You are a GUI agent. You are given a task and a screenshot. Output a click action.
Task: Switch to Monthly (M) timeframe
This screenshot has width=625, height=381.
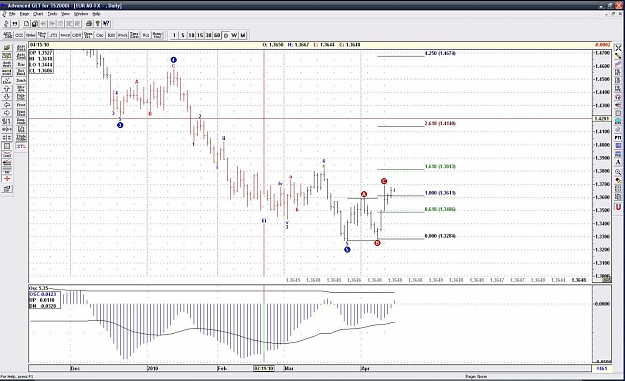point(243,35)
